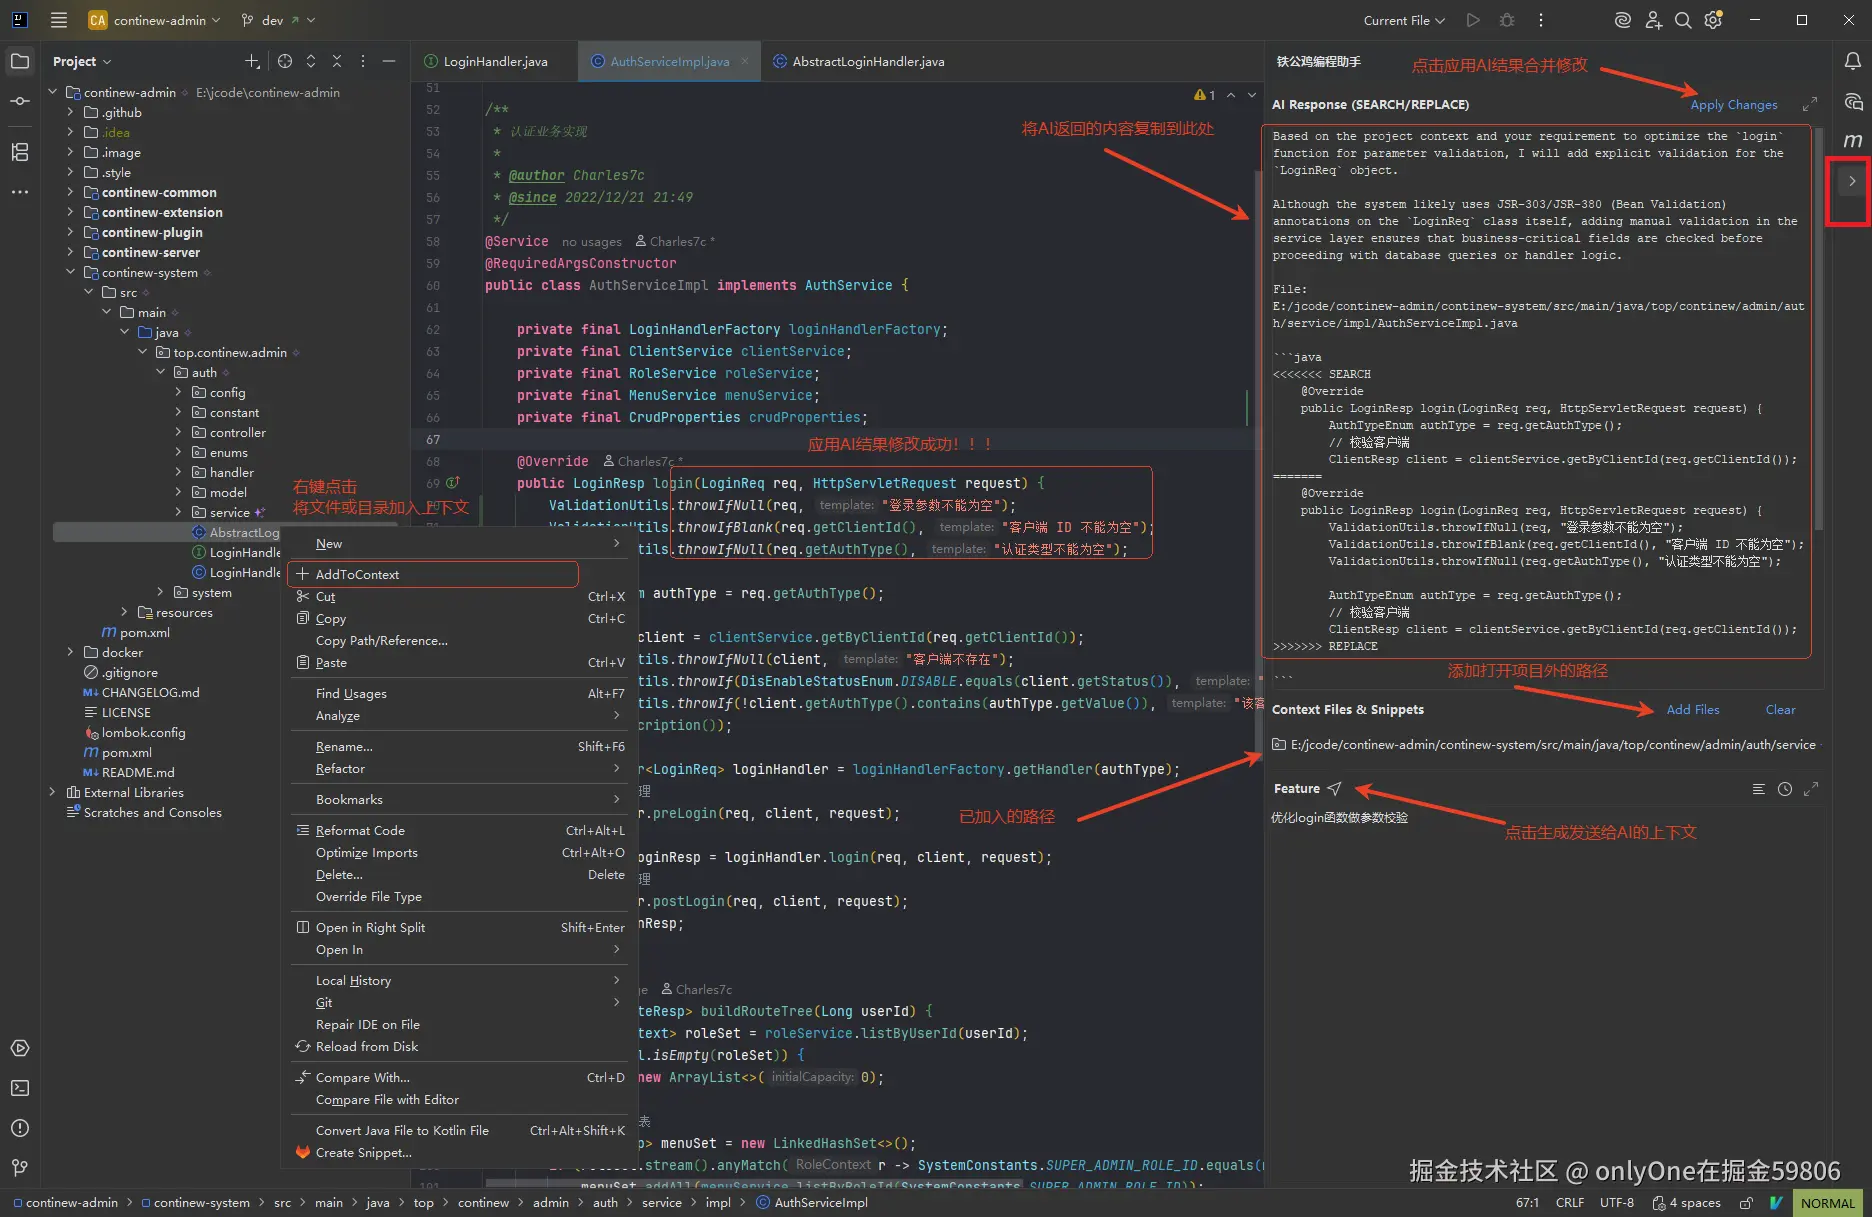Expand the continew-common module
Viewport: 1872px width, 1217px height.
pyautogui.click(x=70, y=192)
